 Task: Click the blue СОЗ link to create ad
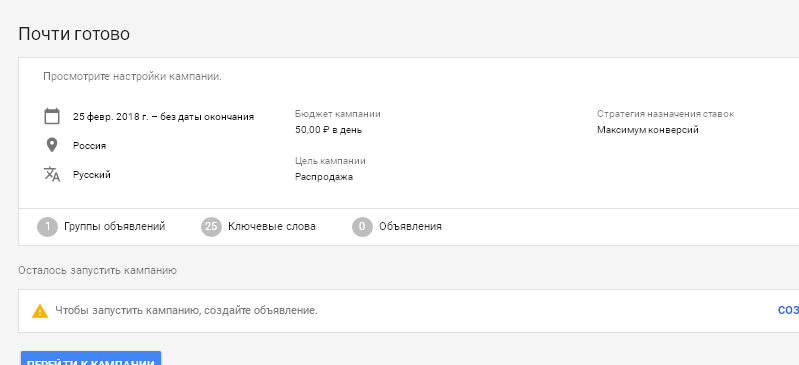(x=788, y=310)
